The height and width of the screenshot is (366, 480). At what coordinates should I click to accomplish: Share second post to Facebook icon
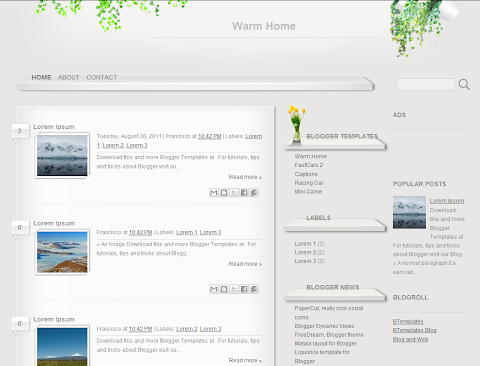244,289
